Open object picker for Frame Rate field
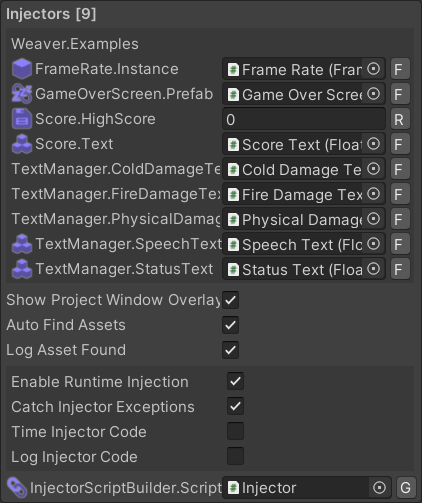Image resolution: width=422 pixels, height=503 pixels. 373,69
